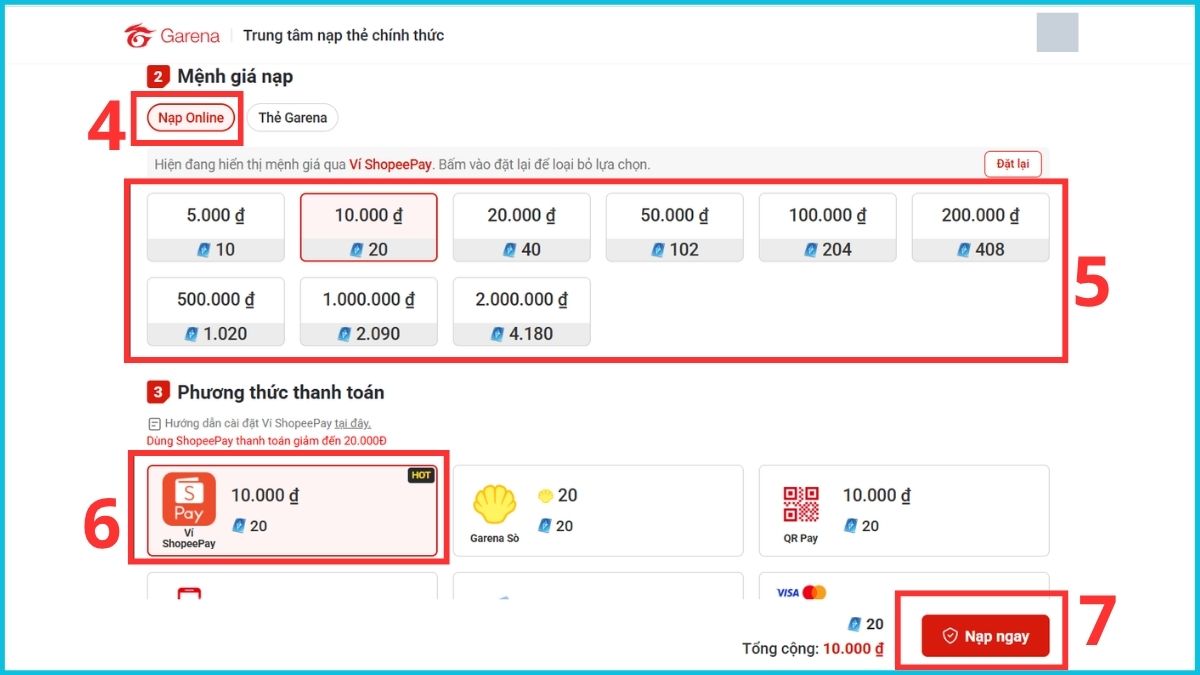Choose the 200.000 đ denomination
1200x675 pixels.
pyautogui.click(x=981, y=227)
